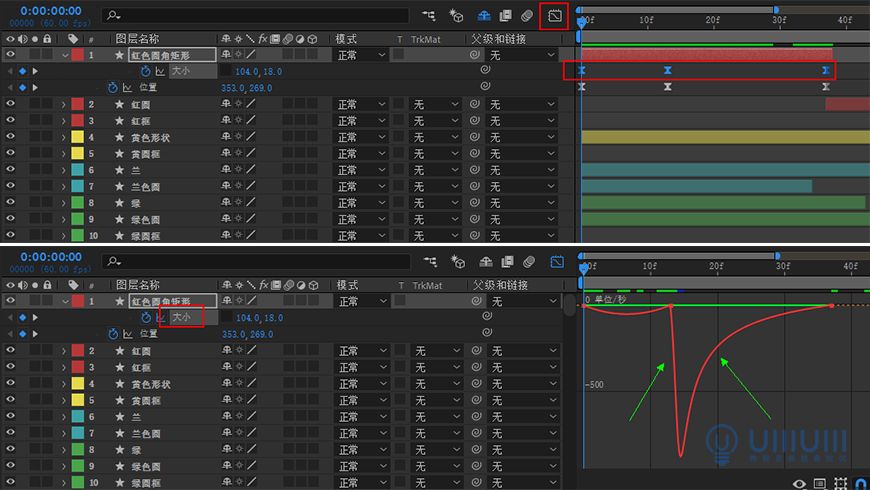Click the current time 0:00:00:00 in top panel
This screenshot has width=870, height=490.
pyautogui.click(x=50, y=11)
